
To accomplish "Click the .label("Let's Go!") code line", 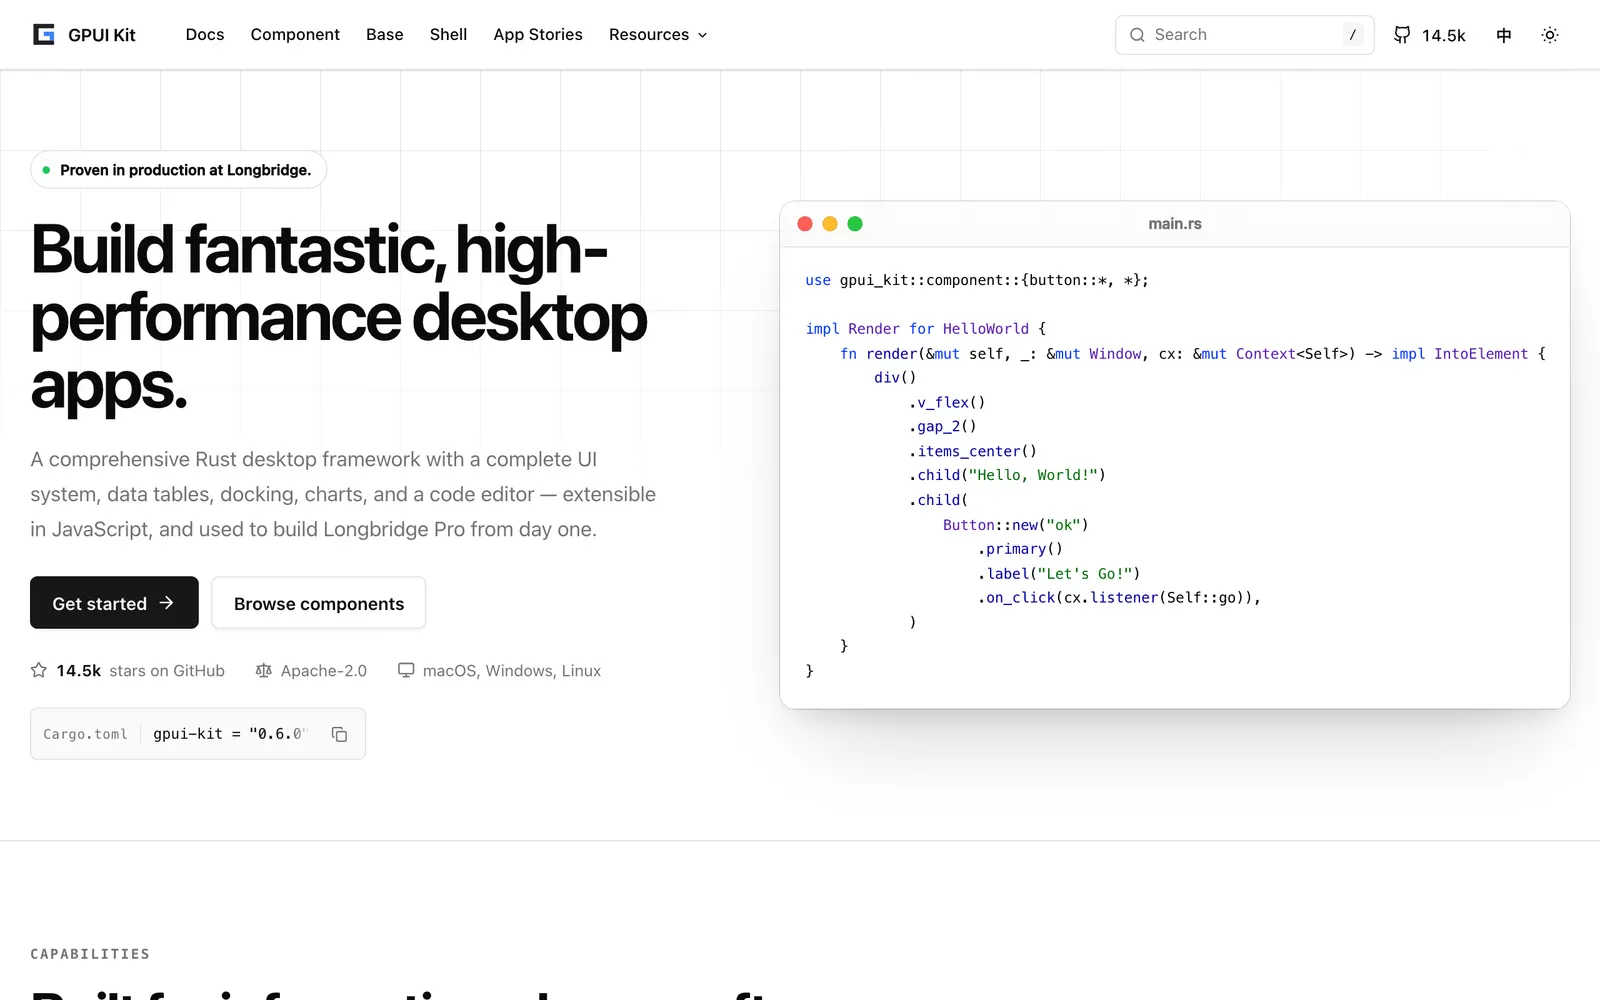I will pos(1059,574).
